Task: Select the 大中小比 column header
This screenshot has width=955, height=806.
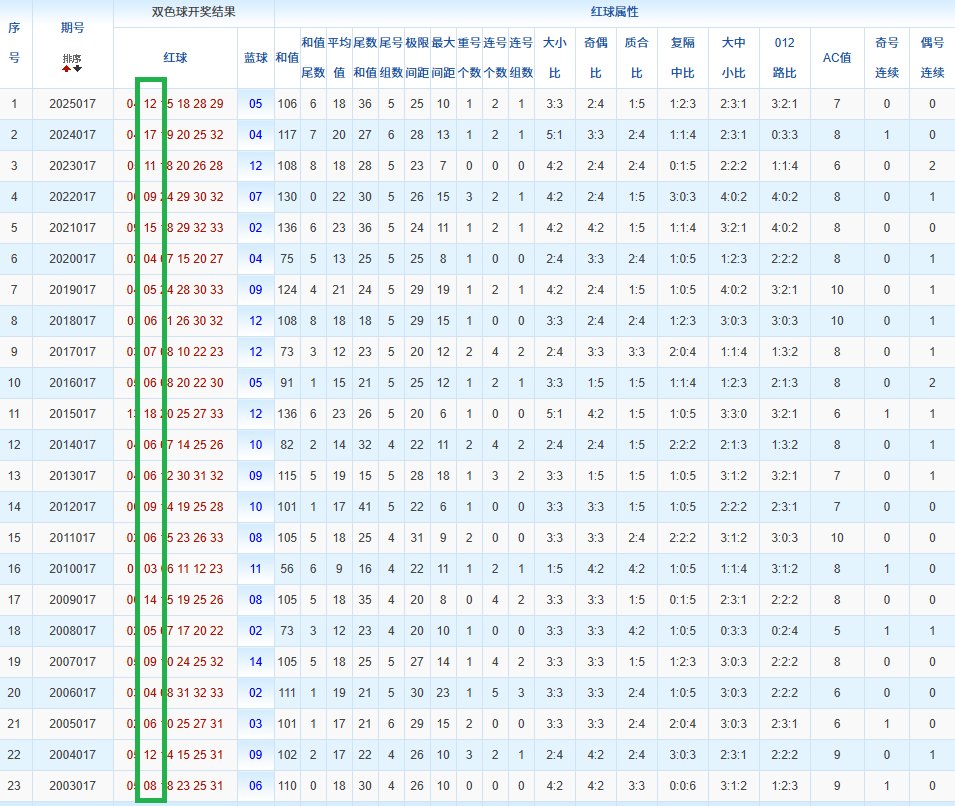Action: tap(733, 57)
